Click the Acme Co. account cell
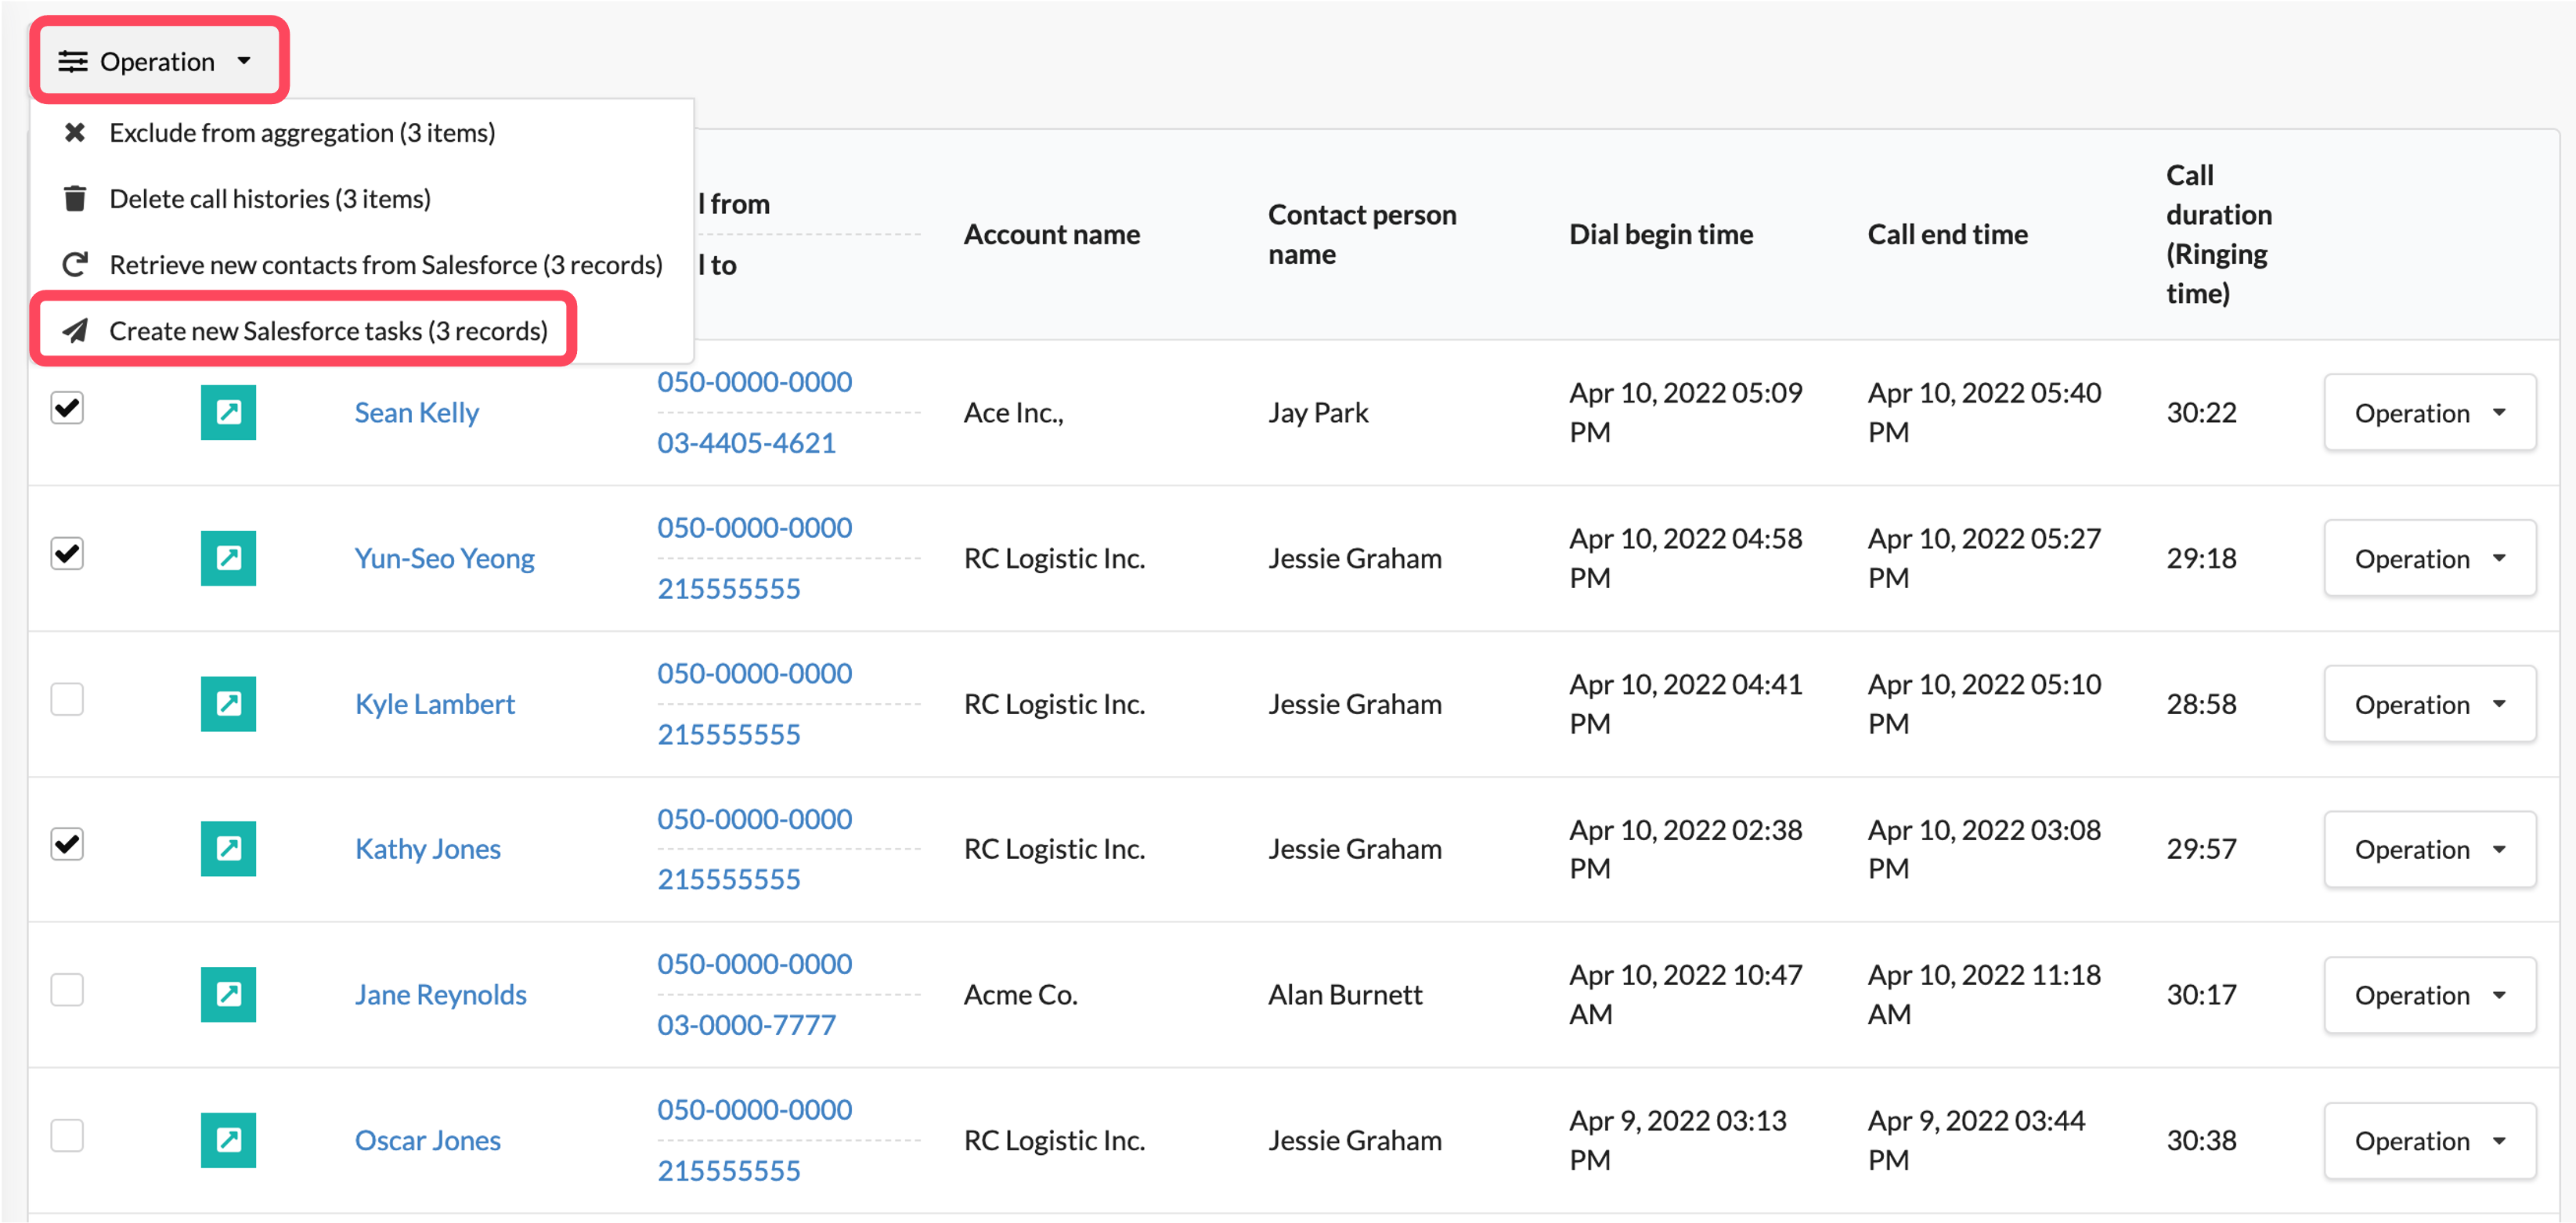This screenshot has width=2576, height=1223. point(1021,996)
